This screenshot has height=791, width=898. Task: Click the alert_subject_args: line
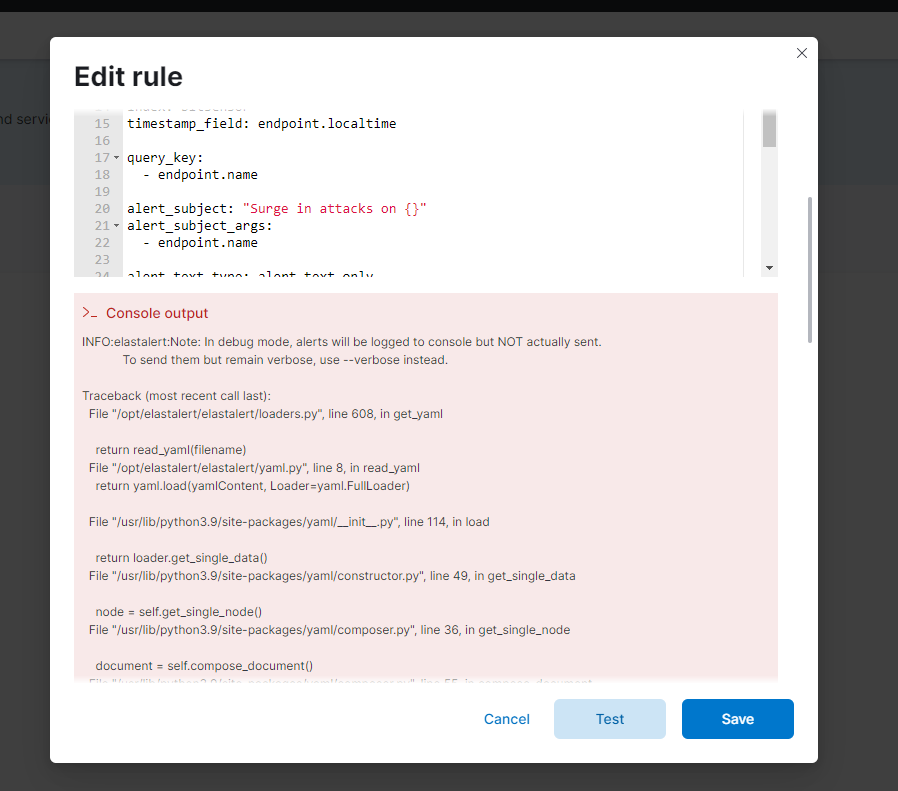(x=200, y=226)
